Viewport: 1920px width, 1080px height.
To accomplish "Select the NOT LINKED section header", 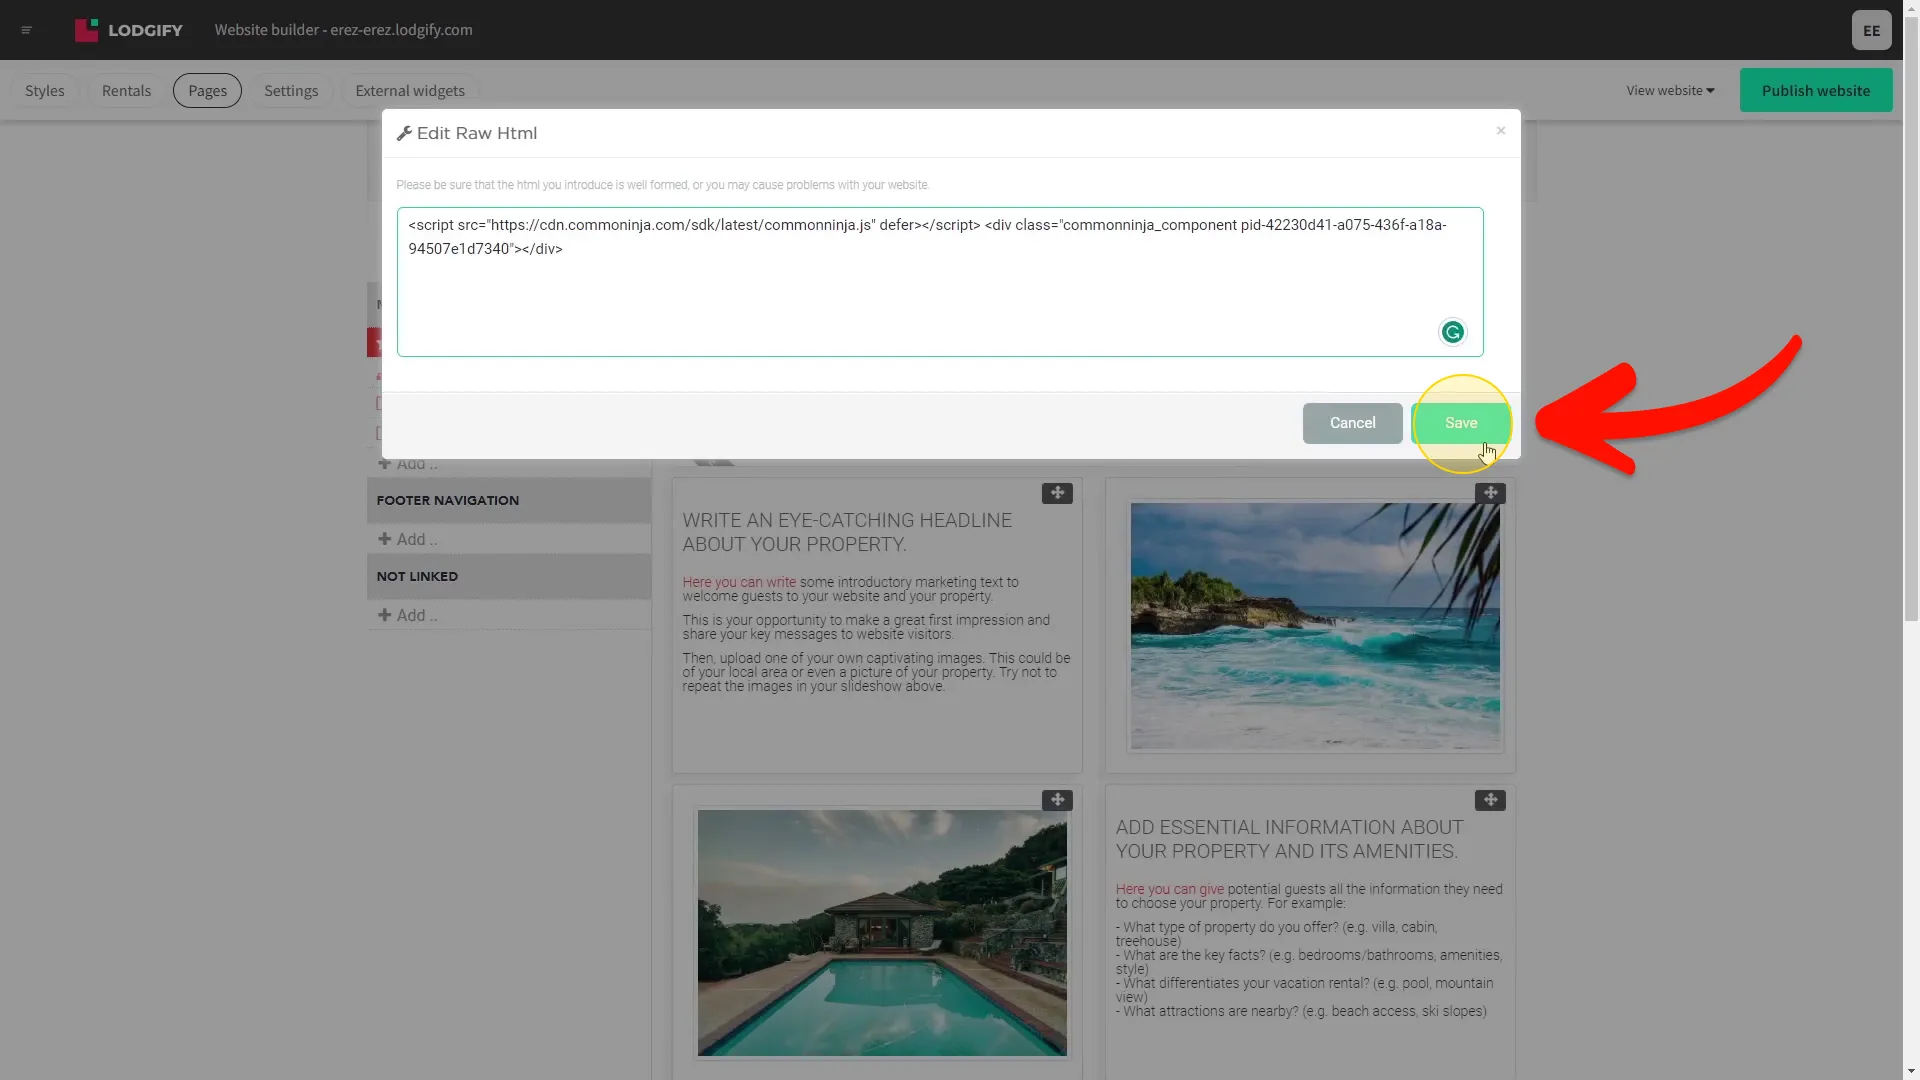I will tap(509, 576).
